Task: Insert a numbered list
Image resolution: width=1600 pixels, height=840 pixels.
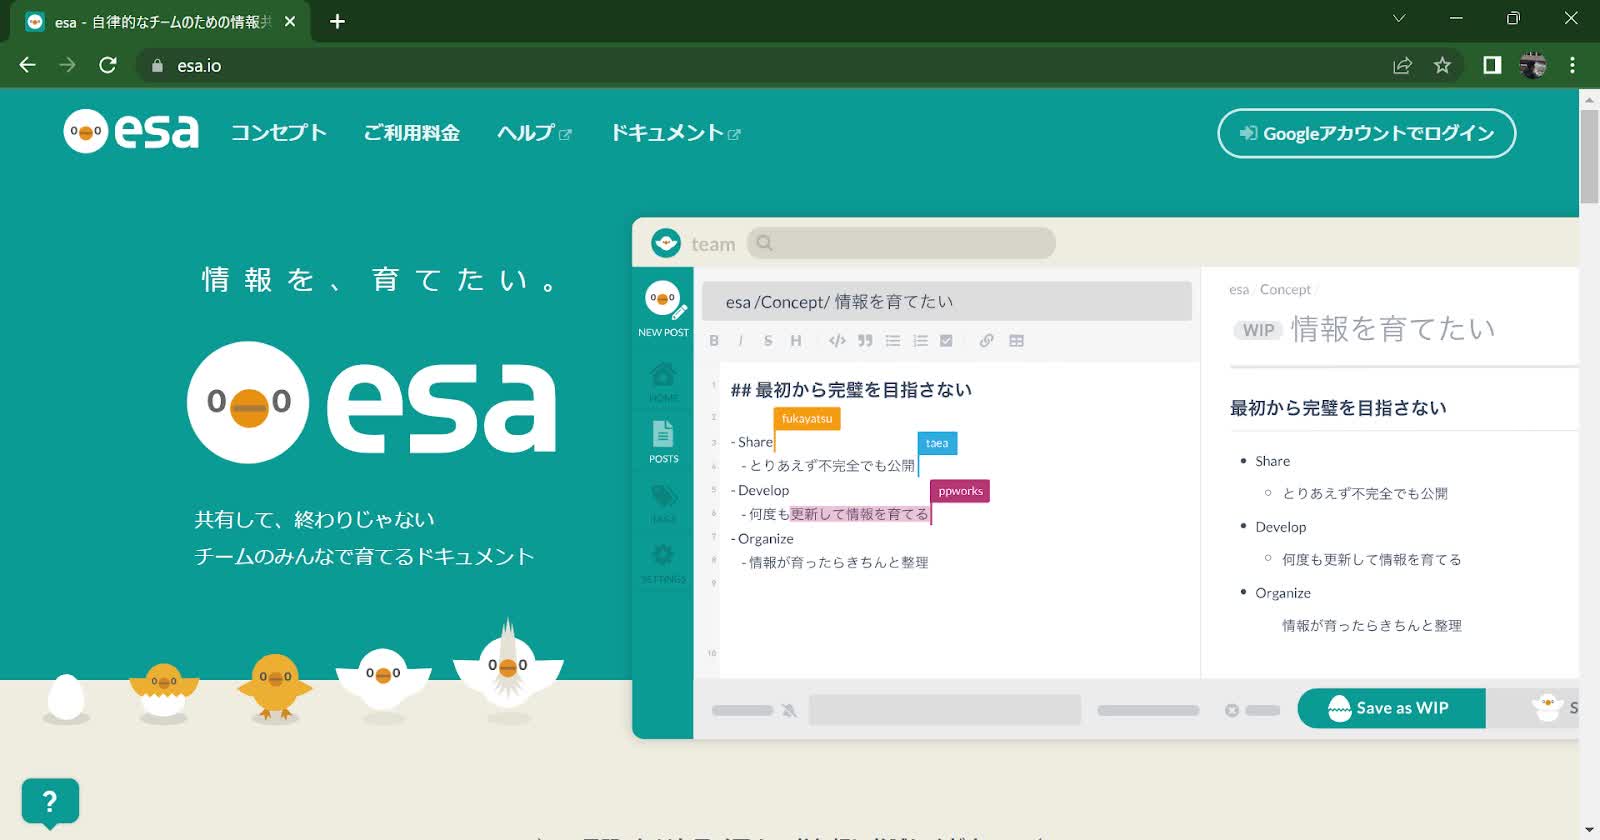Action: [920, 341]
